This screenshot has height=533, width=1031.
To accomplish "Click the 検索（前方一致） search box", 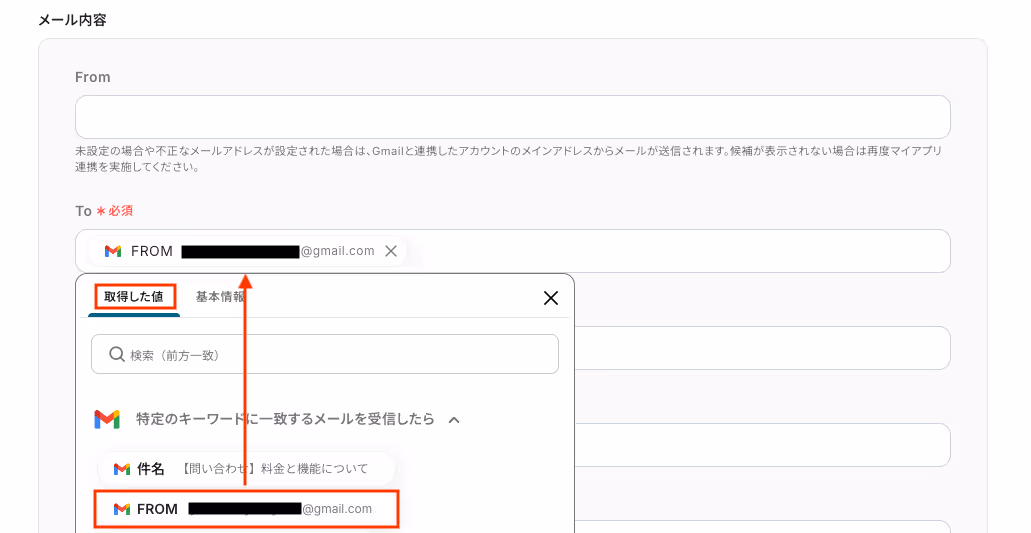I will coord(325,355).
